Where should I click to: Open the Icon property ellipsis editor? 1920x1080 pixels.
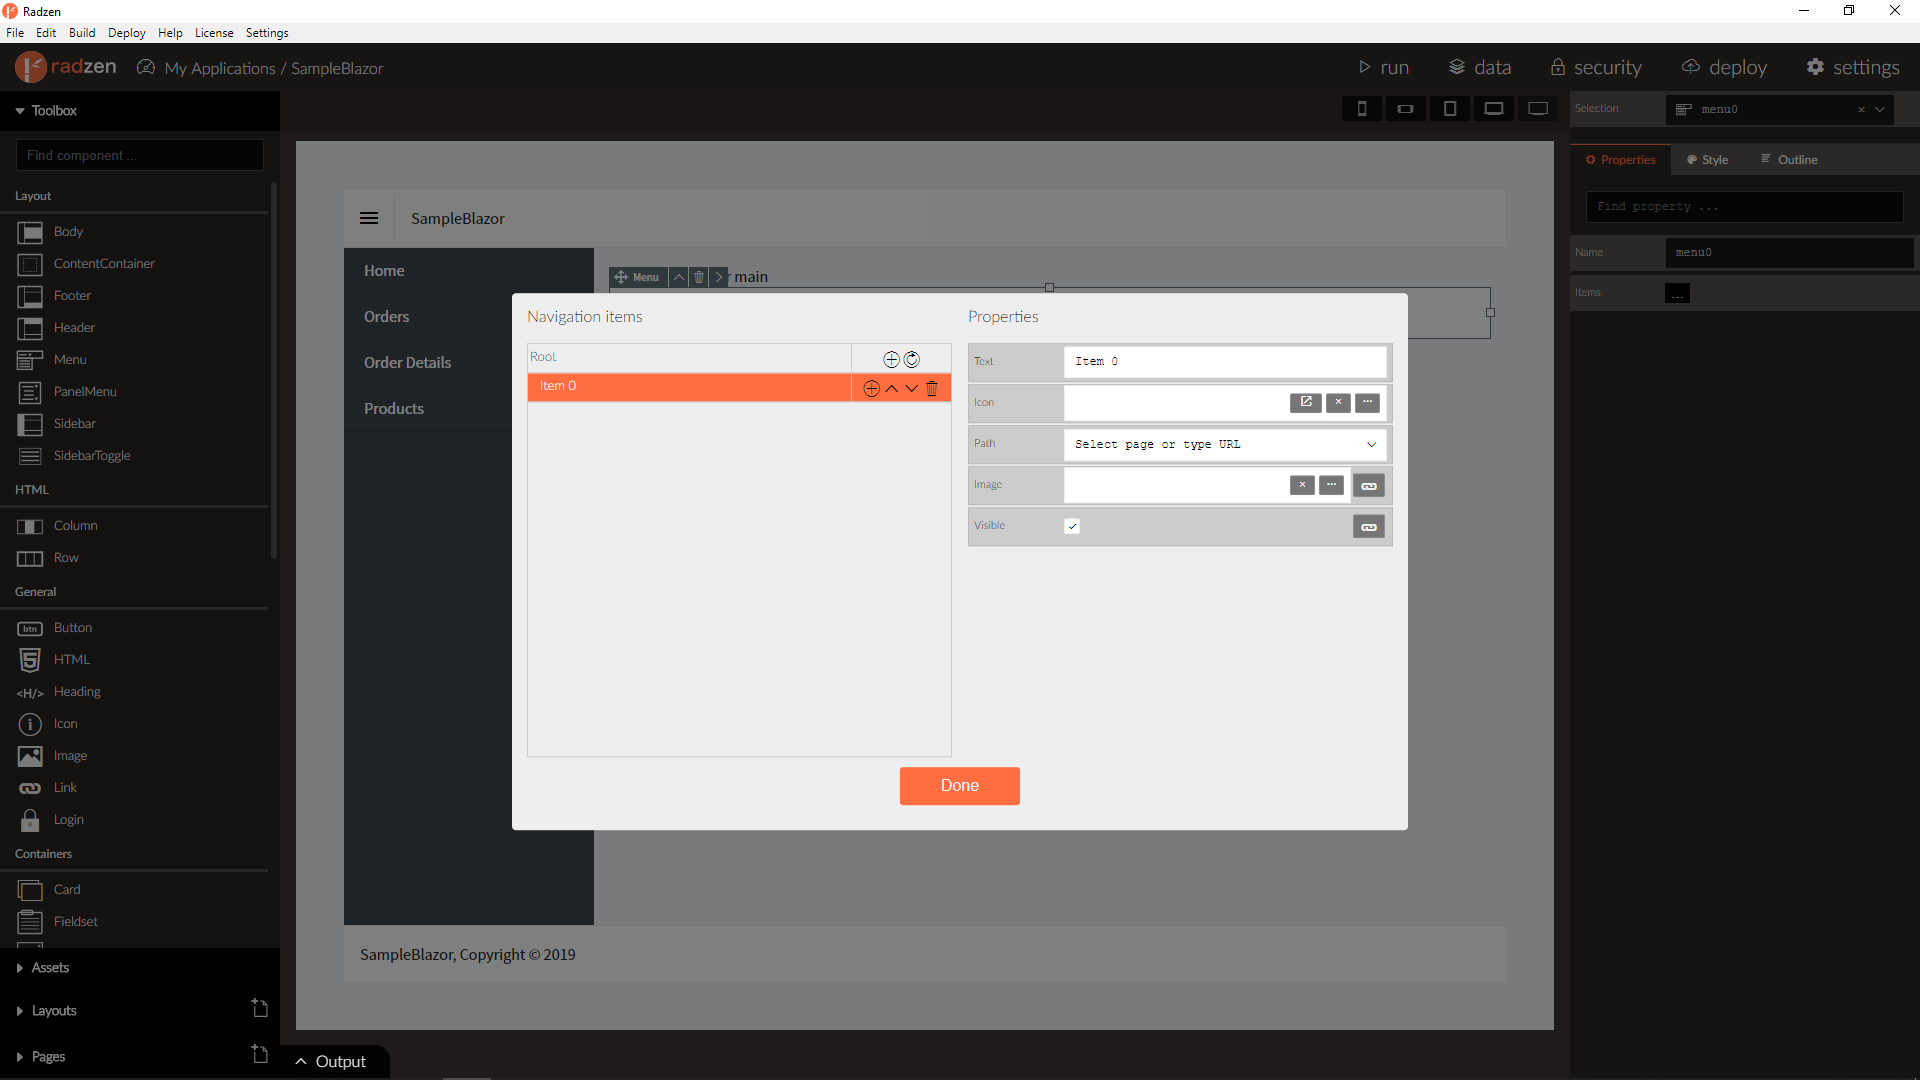(x=1368, y=402)
